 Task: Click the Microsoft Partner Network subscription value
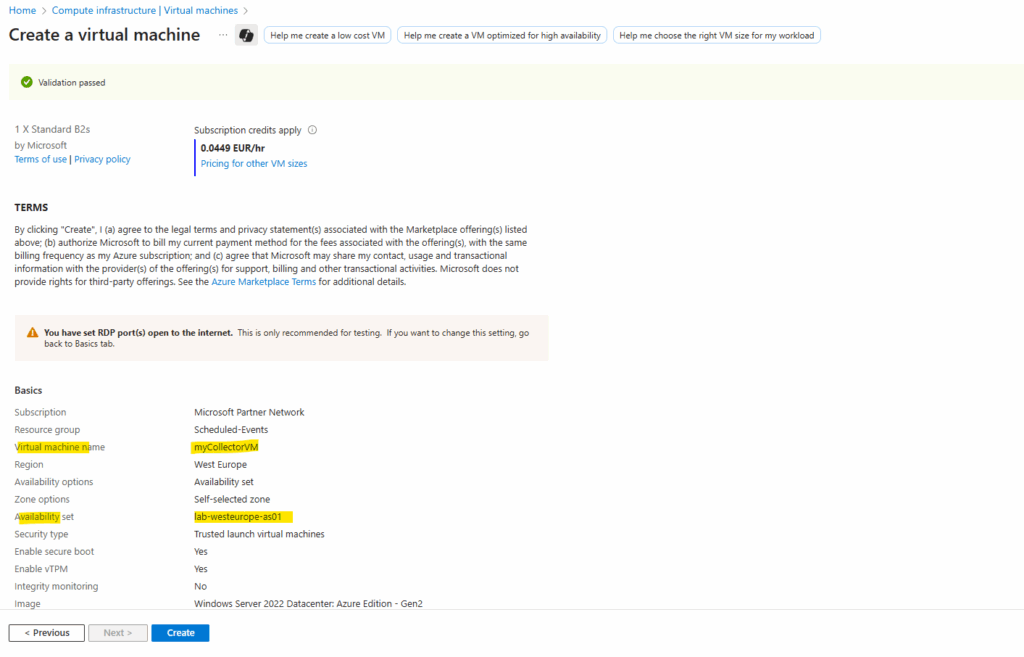pyautogui.click(x=249, y=412)
